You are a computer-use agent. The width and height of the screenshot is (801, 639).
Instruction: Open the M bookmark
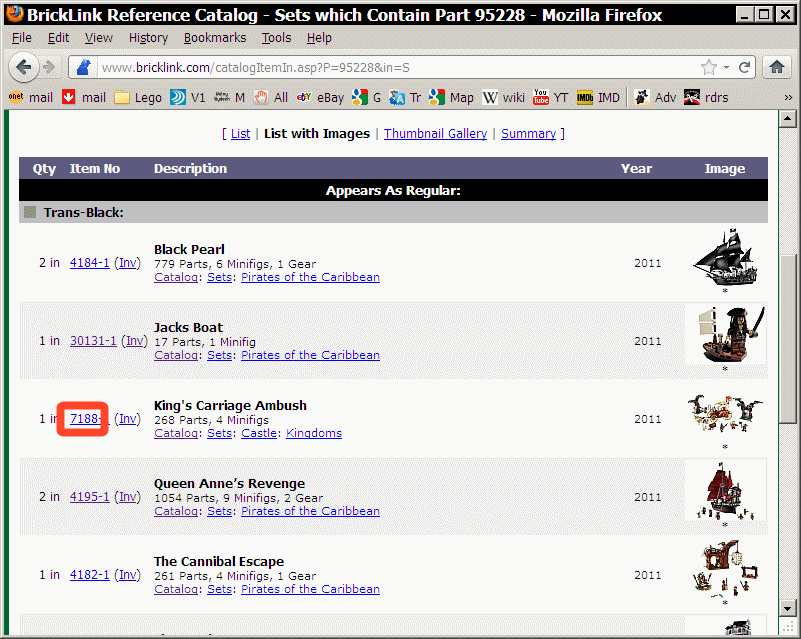point(229,97)
